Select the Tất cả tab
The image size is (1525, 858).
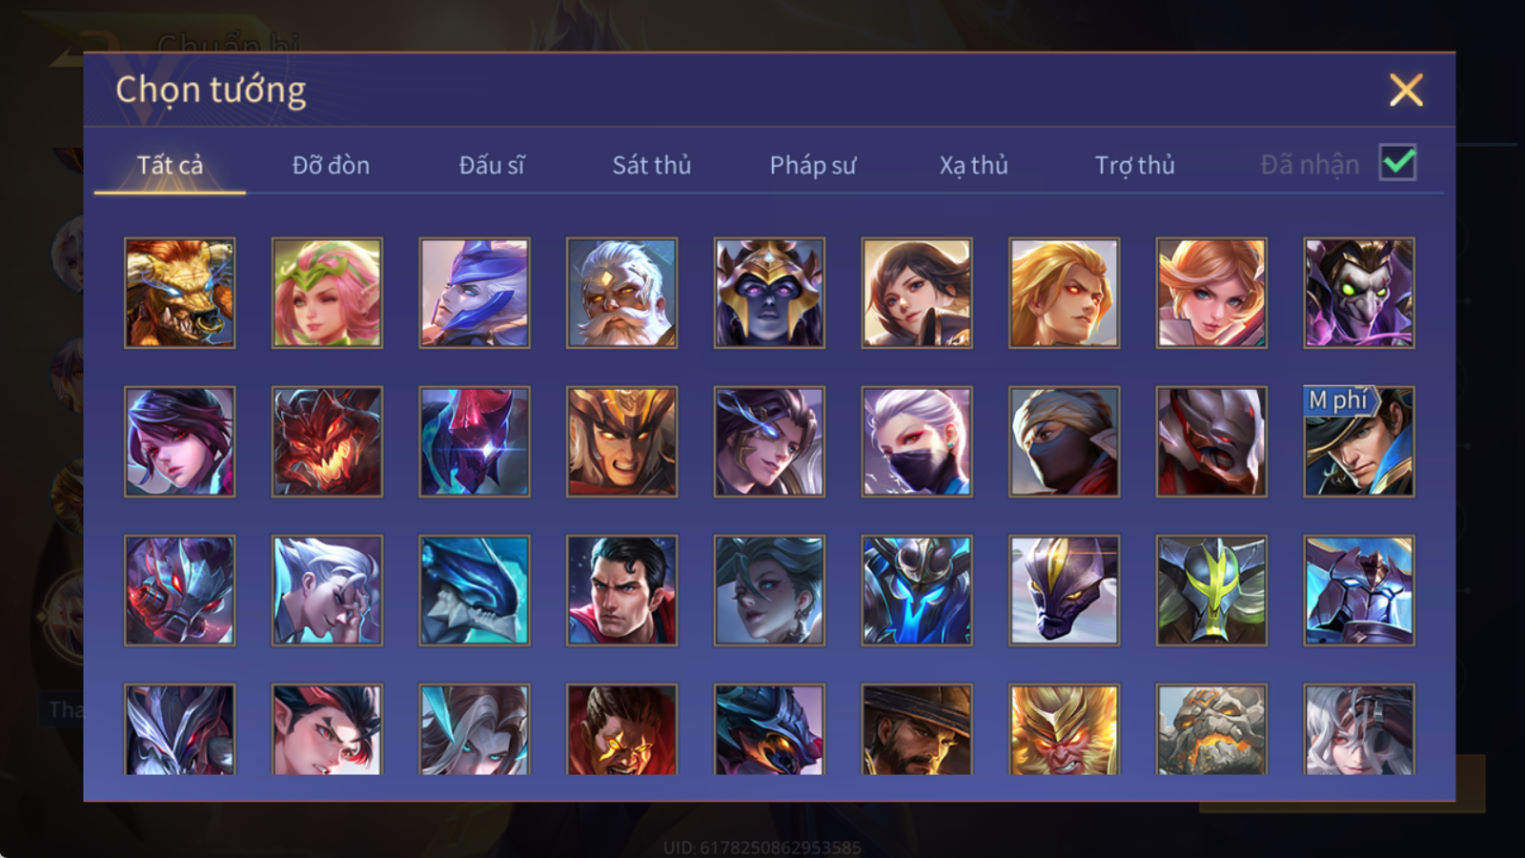point(170,165)
